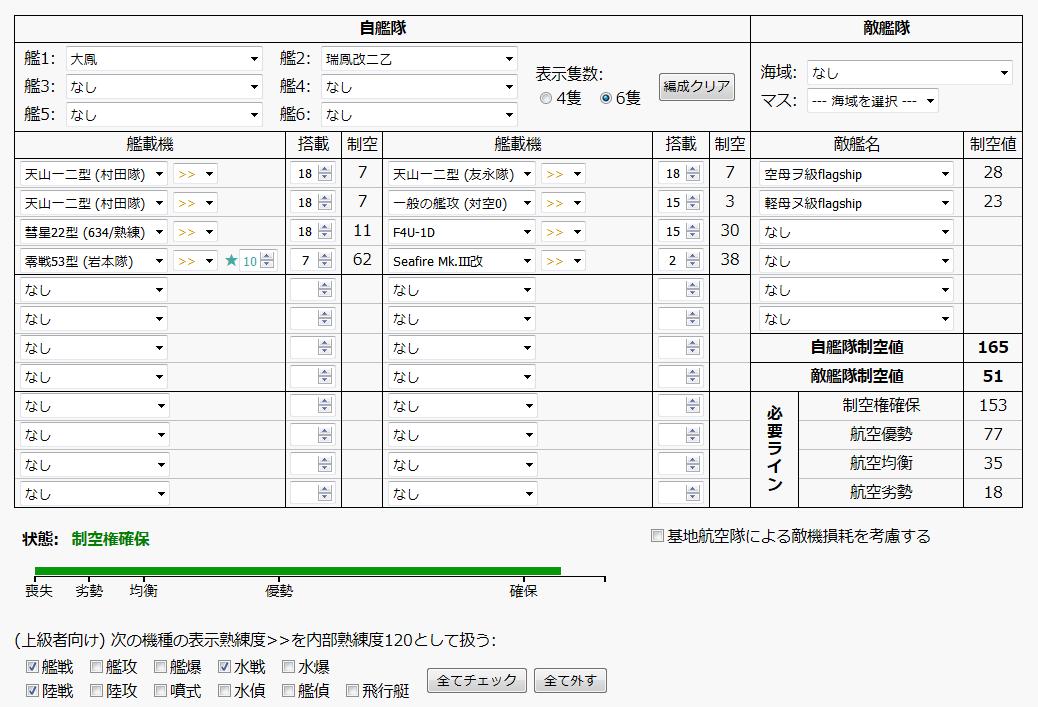Open the 零戦53型 (岩本隊) aircraft dropdown
This screenshot has width=1038, height=707.
(x=93, y=261)
